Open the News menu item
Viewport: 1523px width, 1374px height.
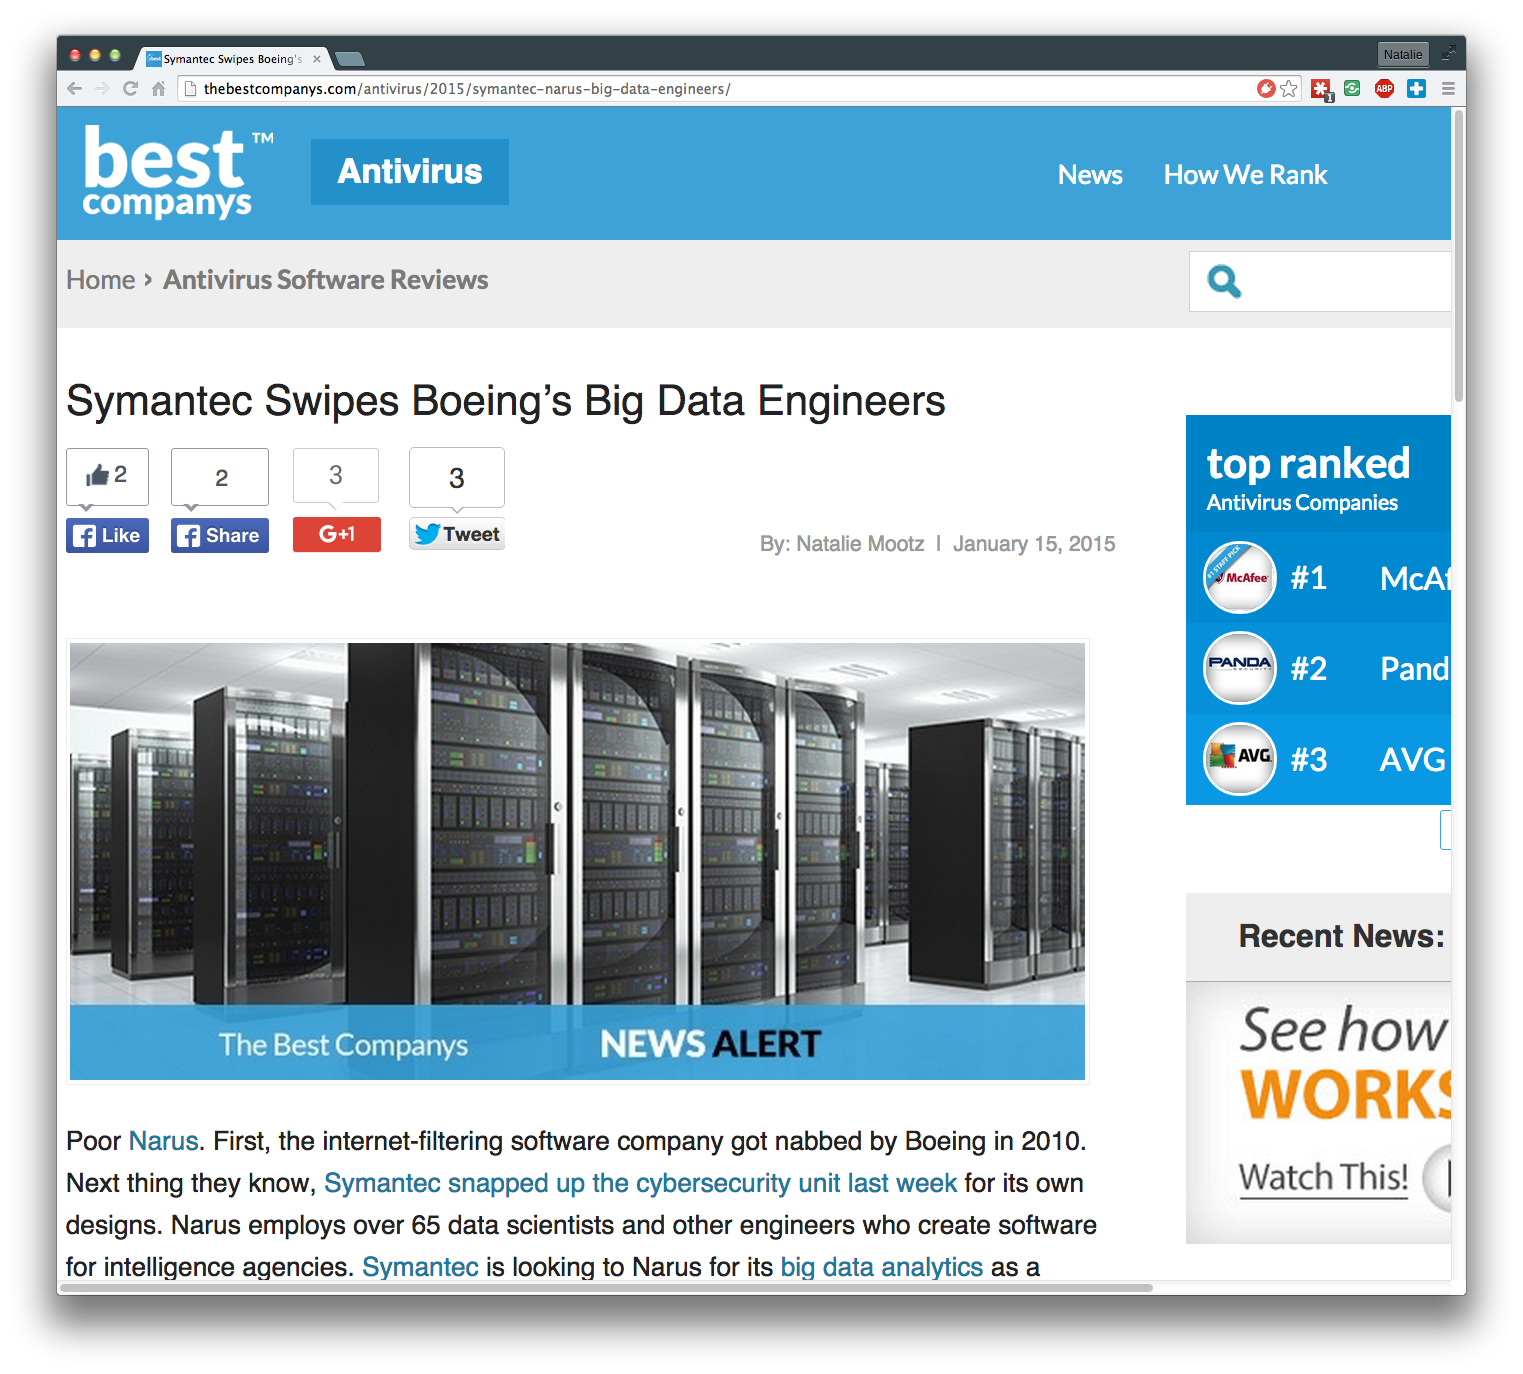click(1090, 175)
